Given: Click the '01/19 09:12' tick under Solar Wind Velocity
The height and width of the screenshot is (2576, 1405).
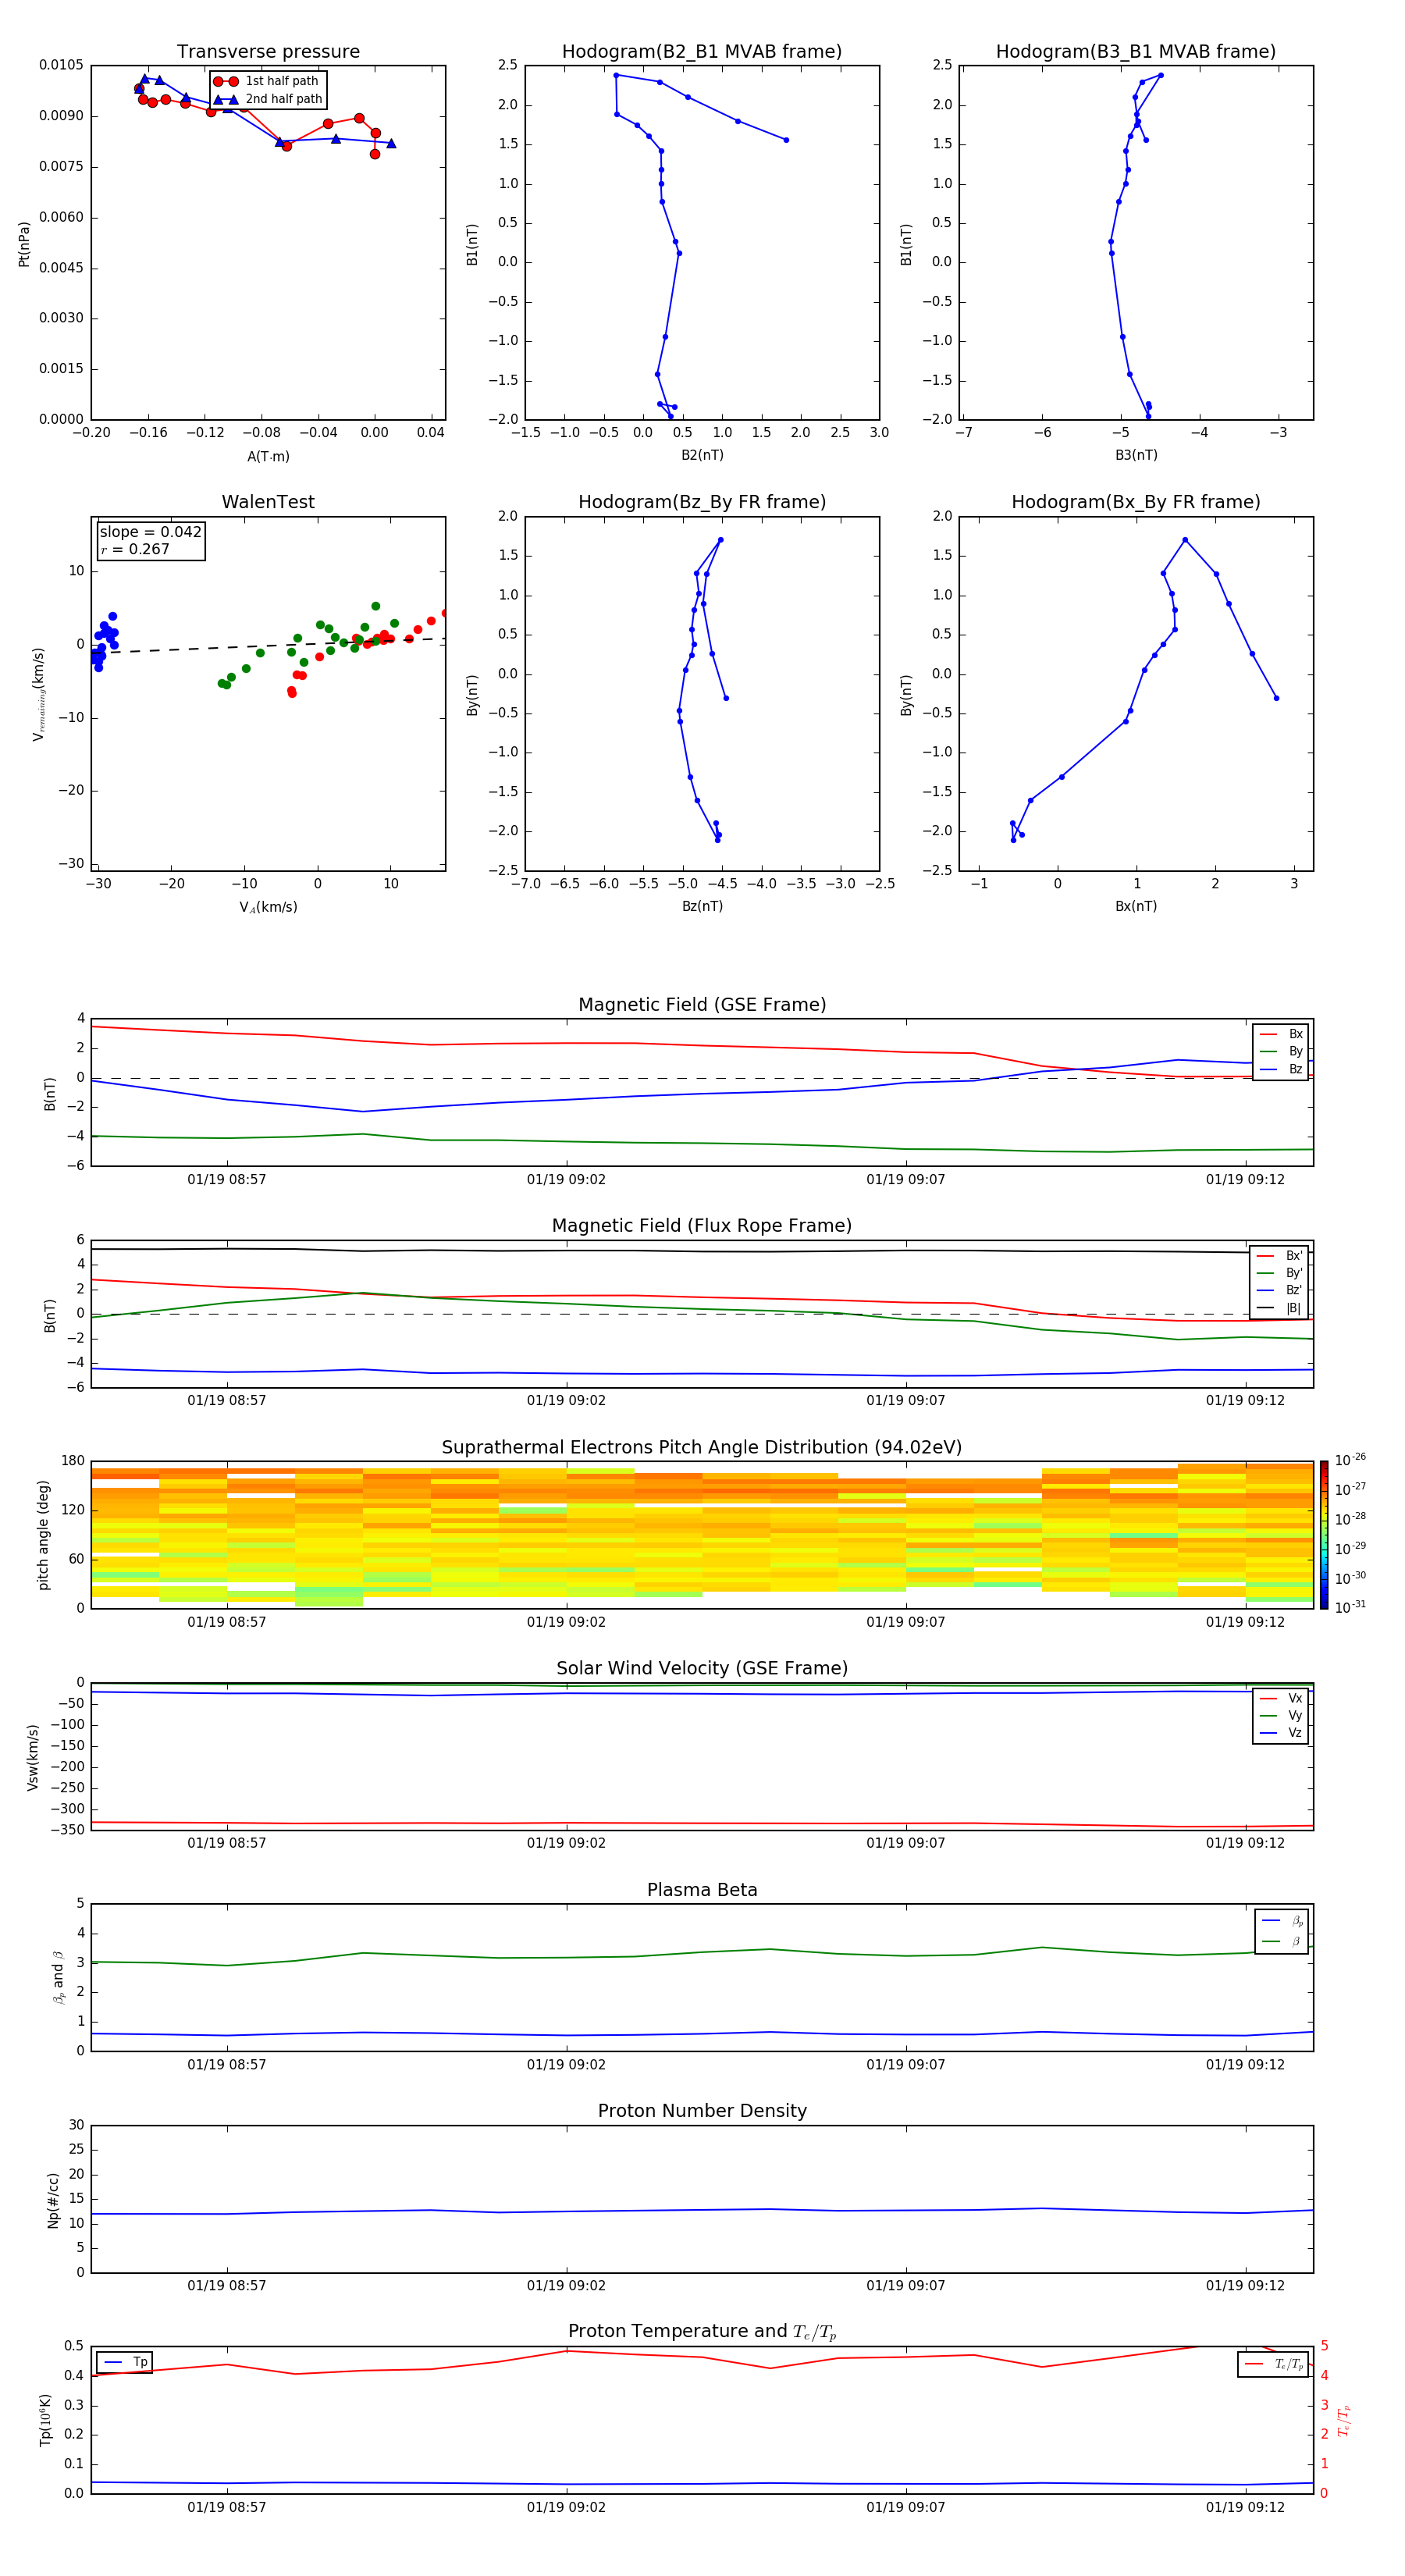Looking at the screenshot, I should click(x=1245, y=1843).
